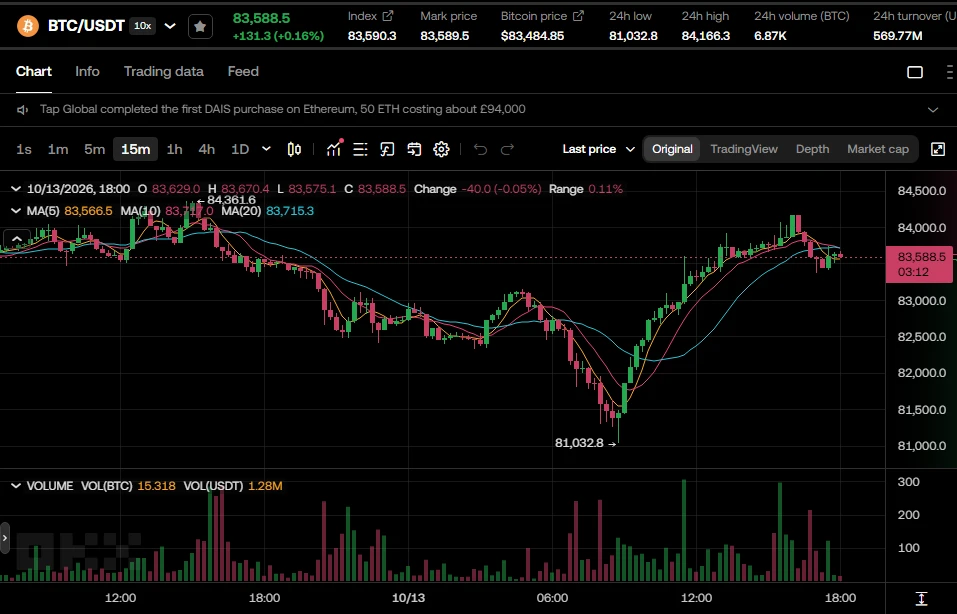Open chart settings gear icon
The width and height of the screenshot is (957, 614).
click(x=441, y=149)
